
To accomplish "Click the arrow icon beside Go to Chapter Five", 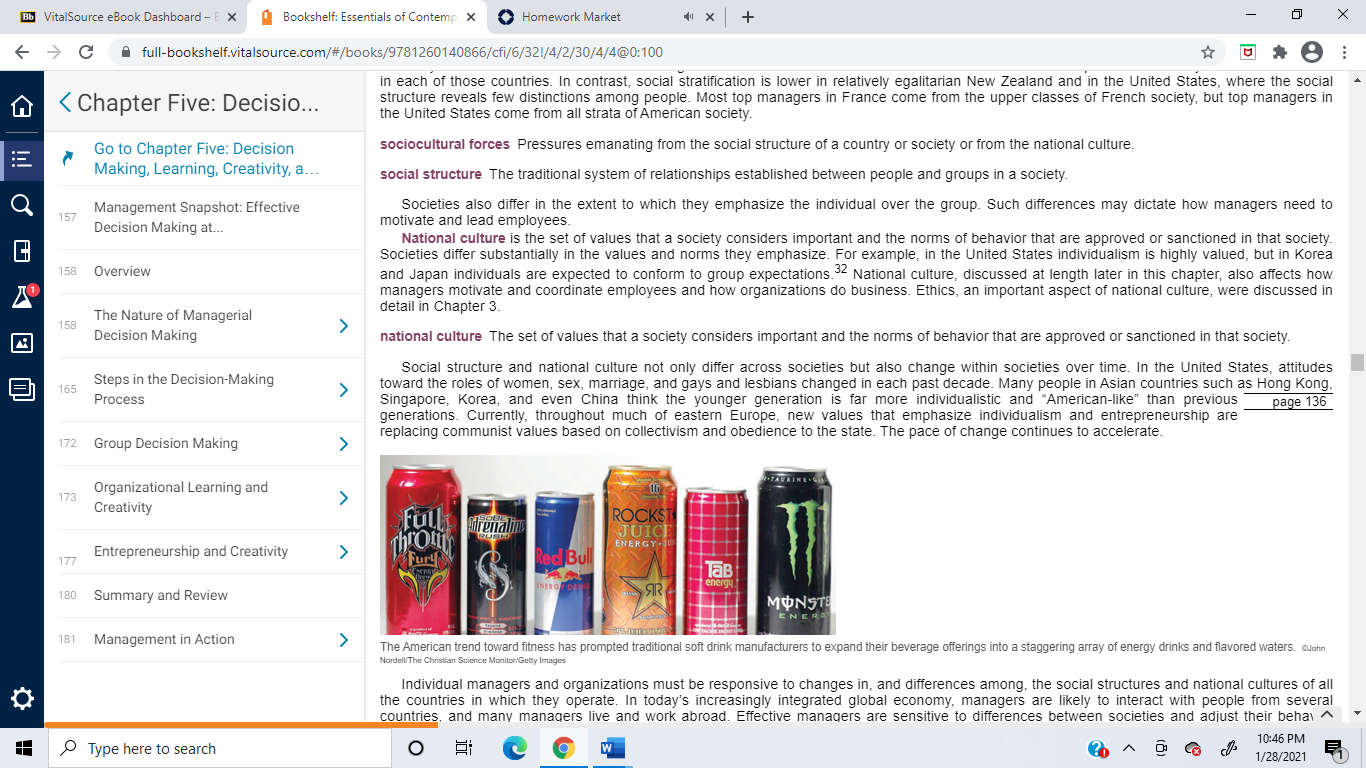I will (x=68, y=158).
